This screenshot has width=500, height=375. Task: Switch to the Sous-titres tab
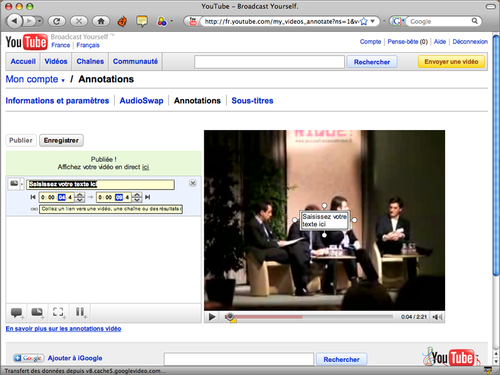(252, 101)
